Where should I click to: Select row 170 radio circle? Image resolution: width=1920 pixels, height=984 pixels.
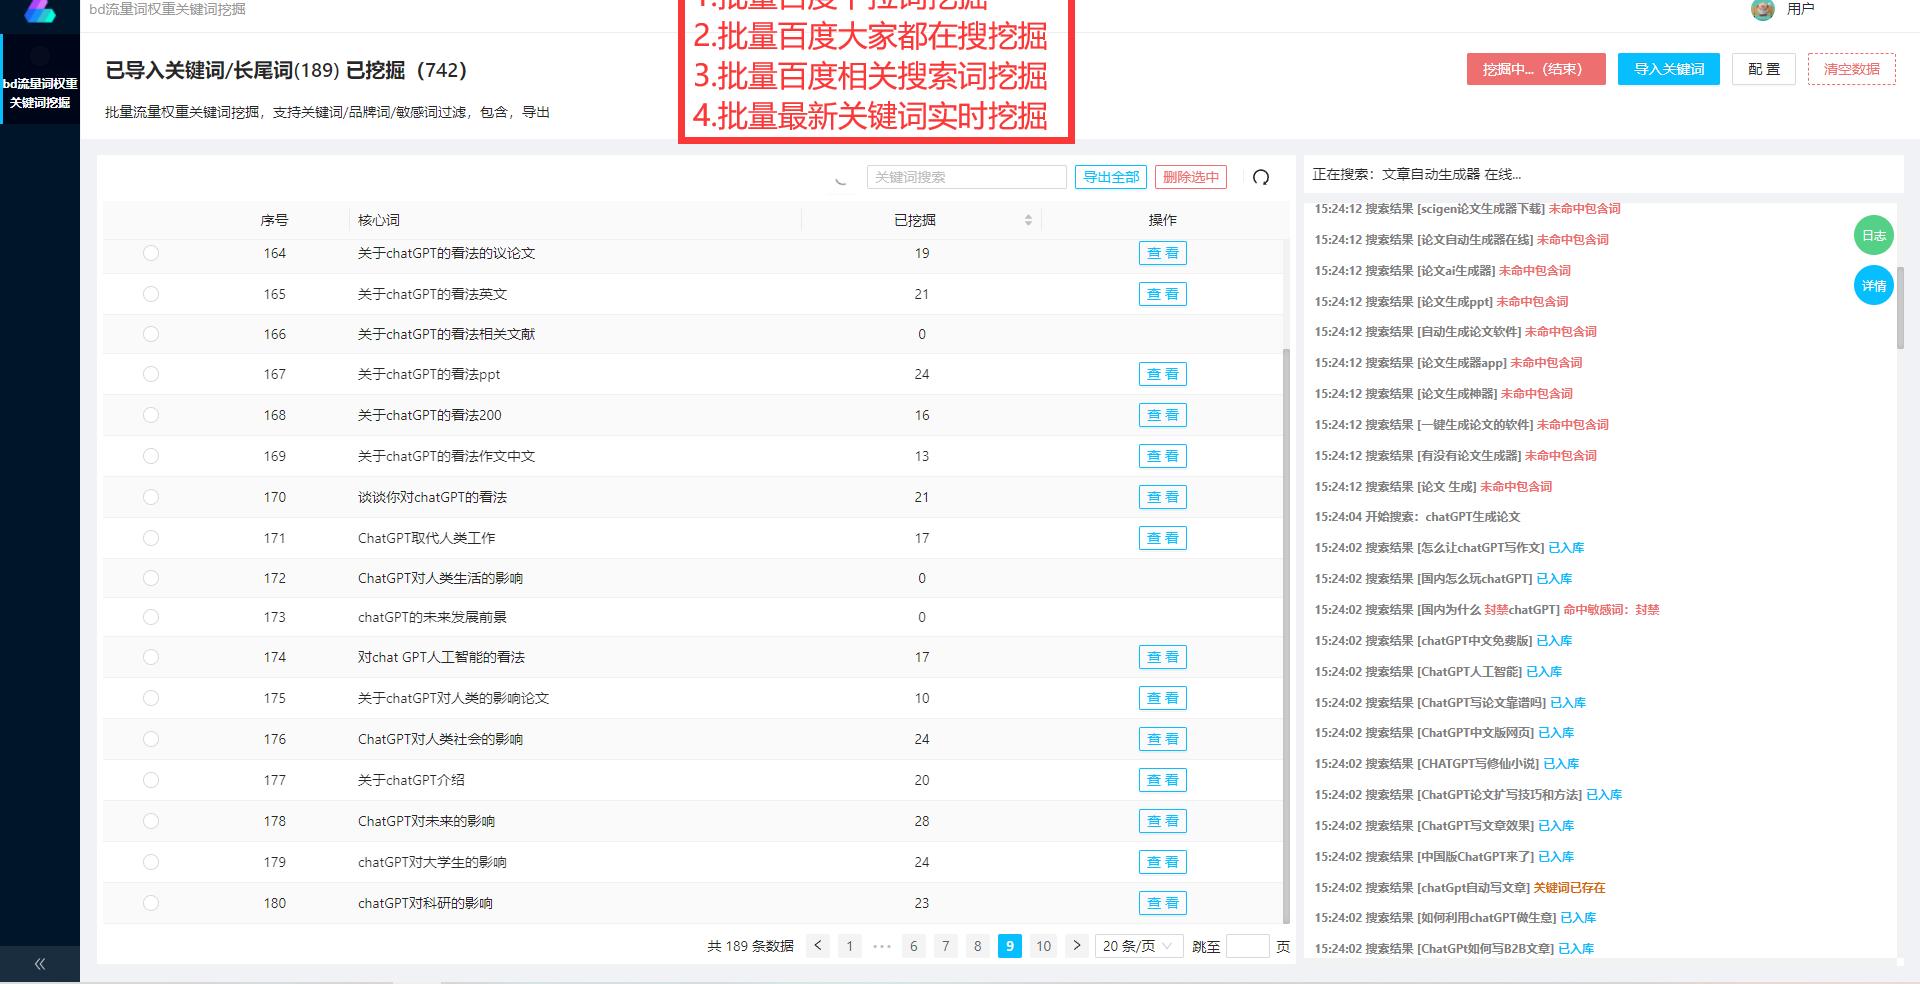[151, 497]
